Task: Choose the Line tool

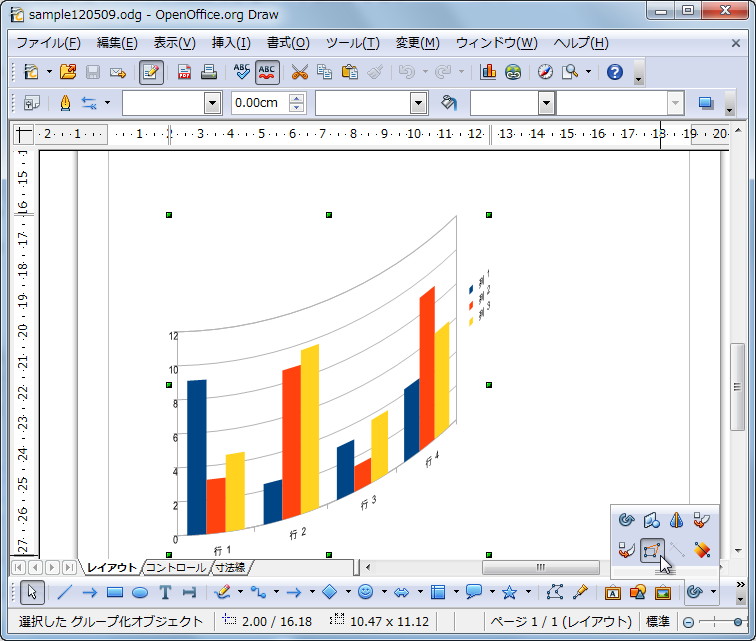Action: tap(65, 592)
